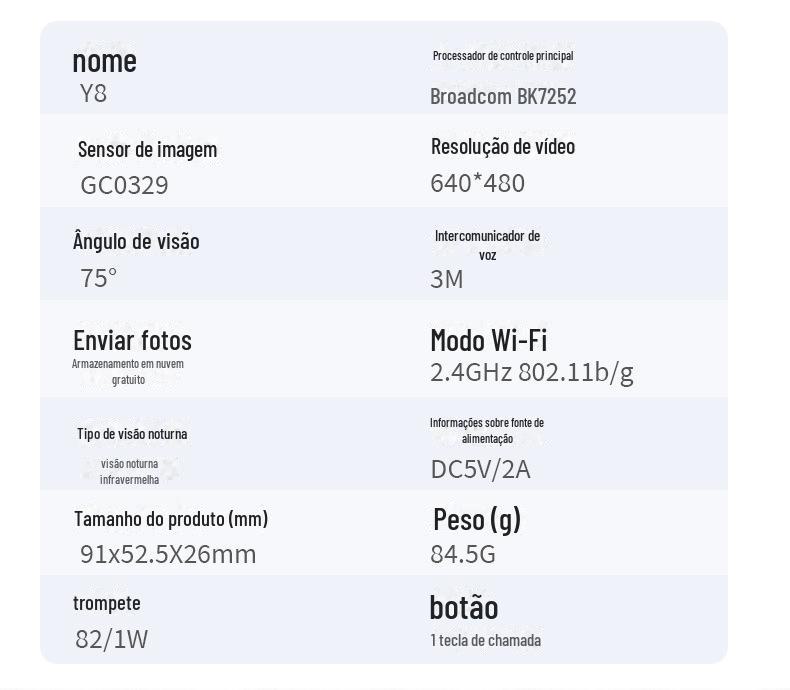Select the Y8 model name value
Viewport: 790px width, 690px height.
93,94
